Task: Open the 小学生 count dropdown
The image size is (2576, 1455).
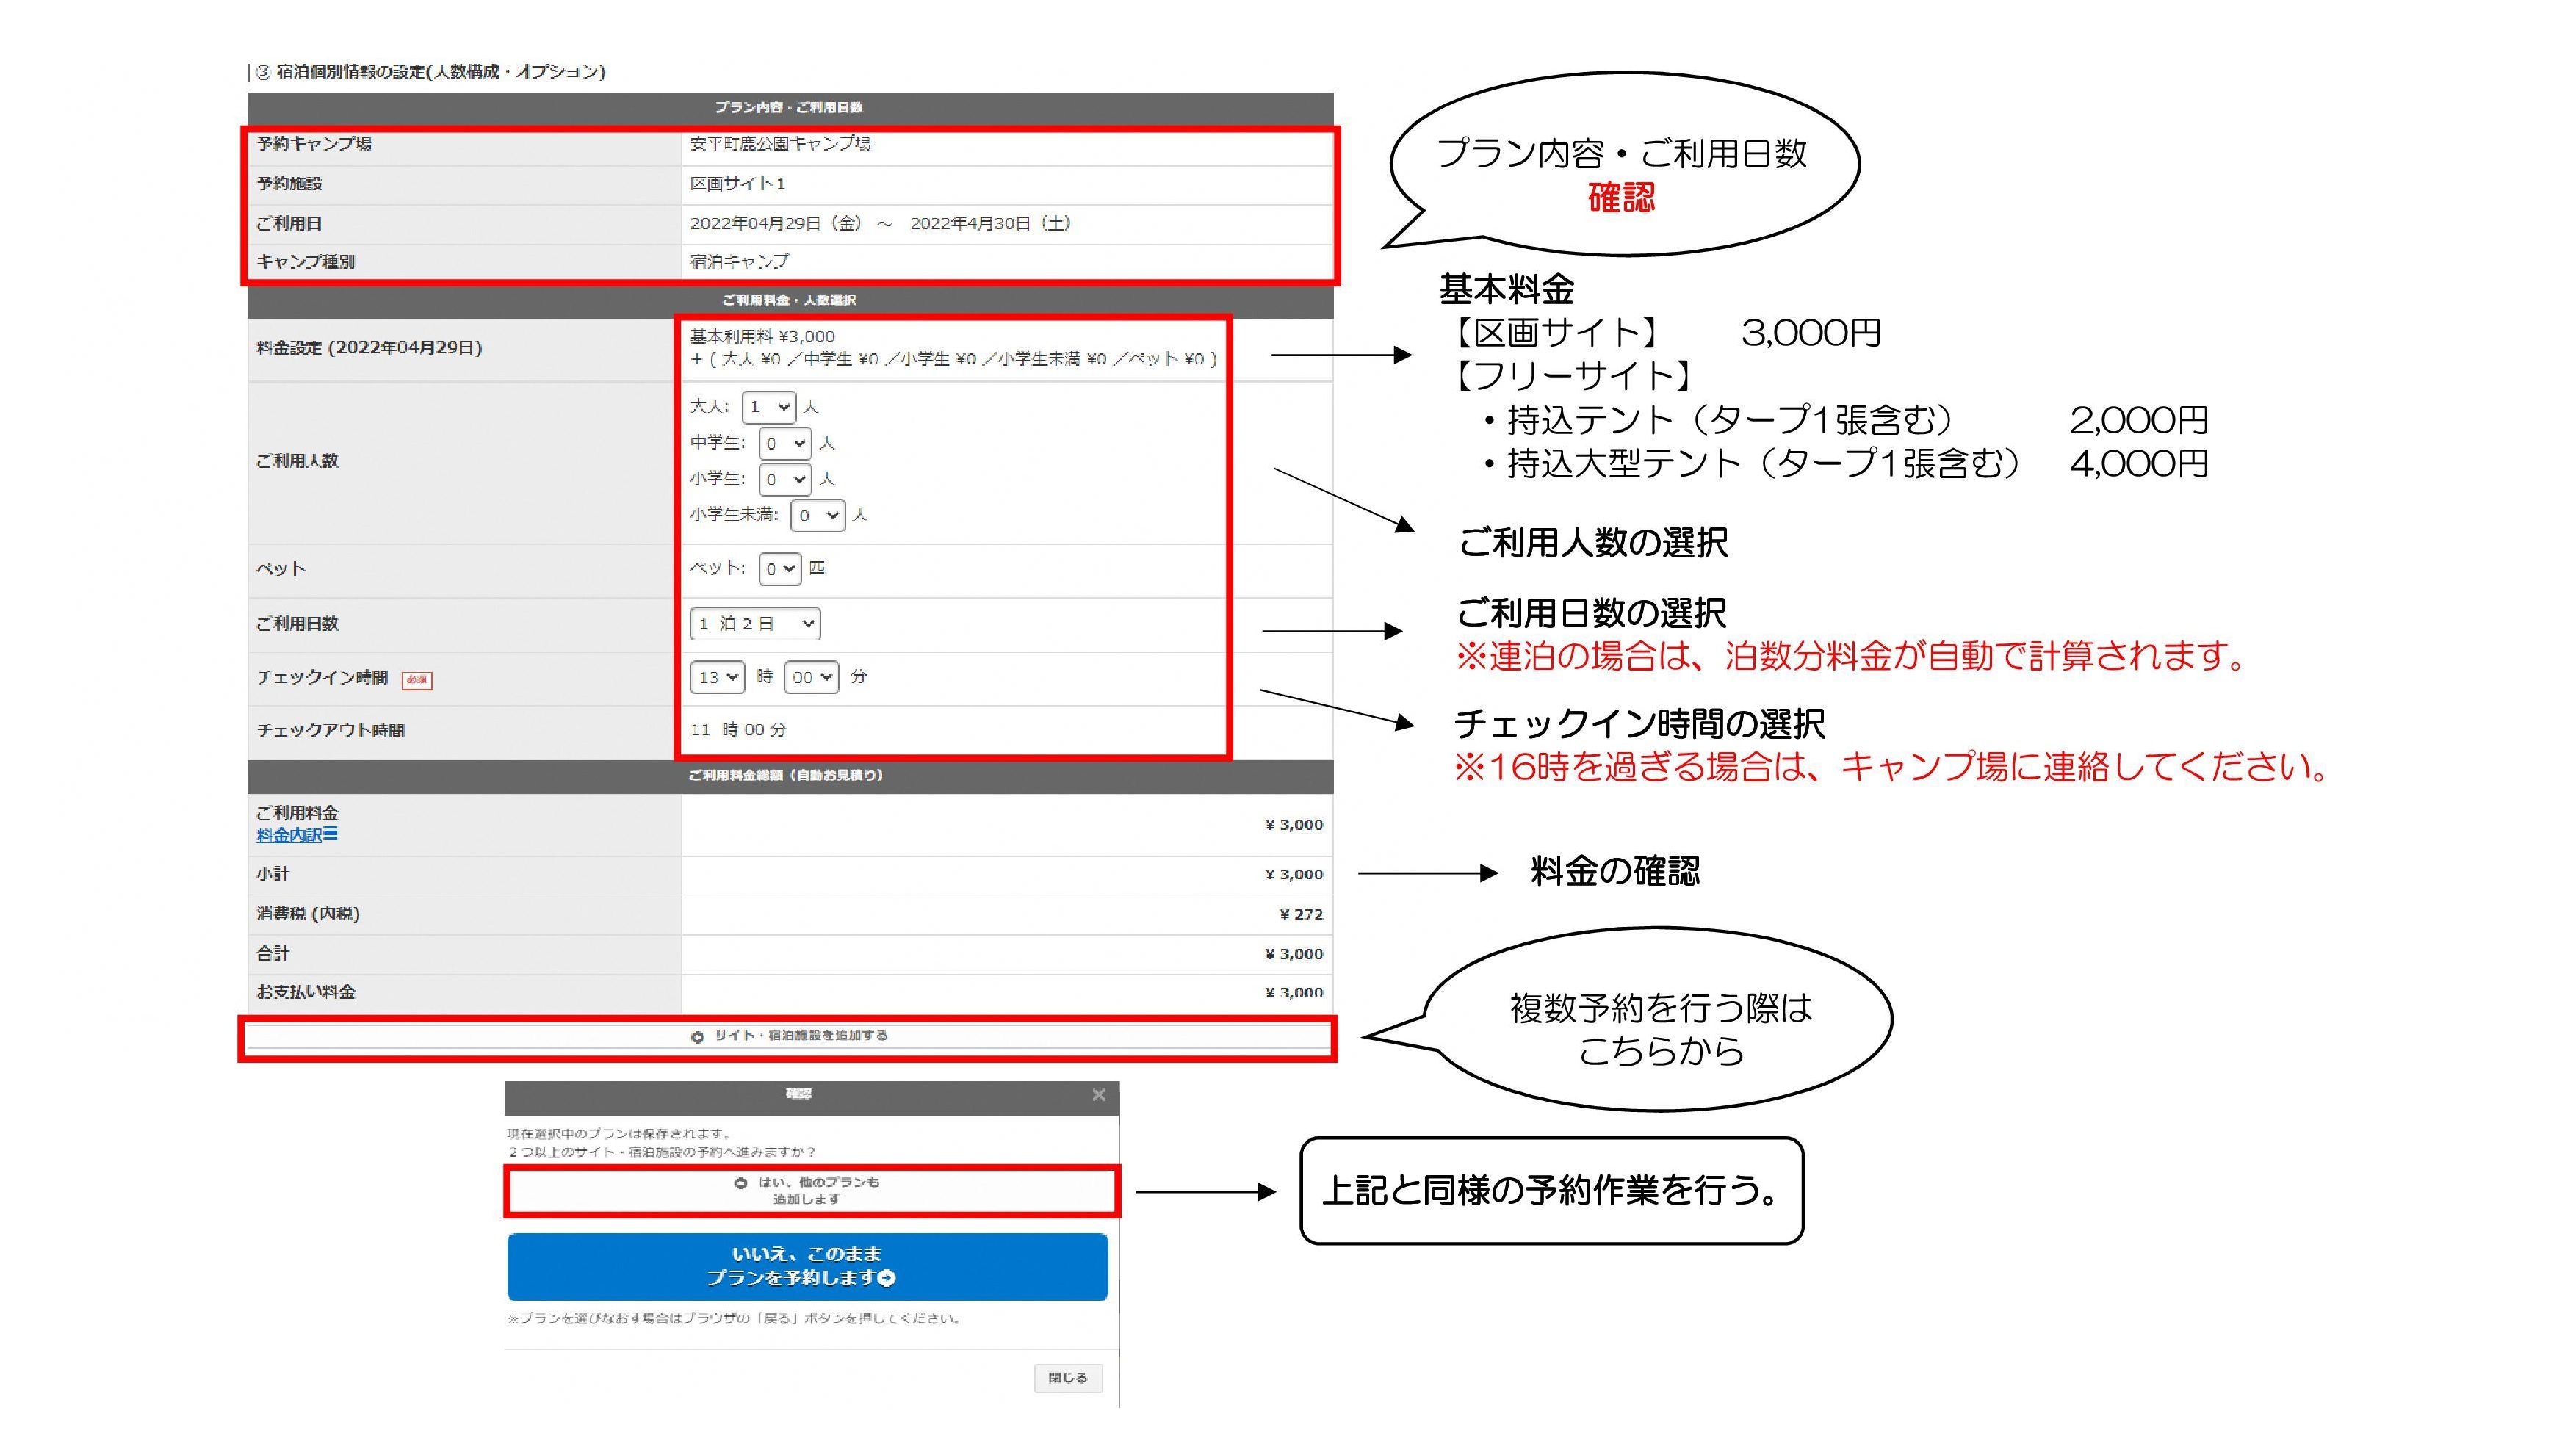Action: point(784,479)
